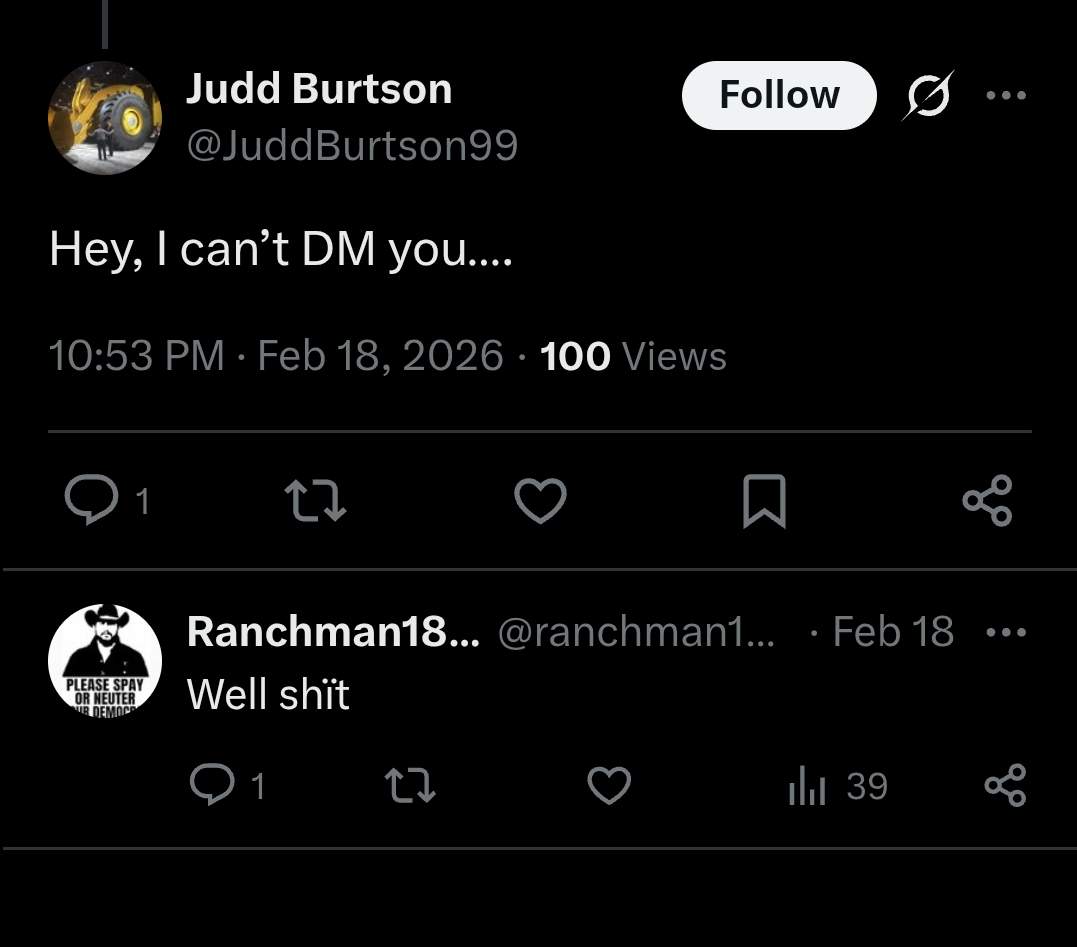The image size is (1077, 947).
Task: Repost Judd Burtson's post
Action: (315, 500)
